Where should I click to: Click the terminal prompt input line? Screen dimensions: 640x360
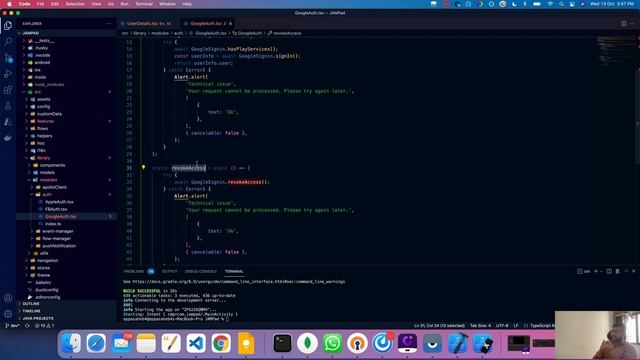point(176,319)
